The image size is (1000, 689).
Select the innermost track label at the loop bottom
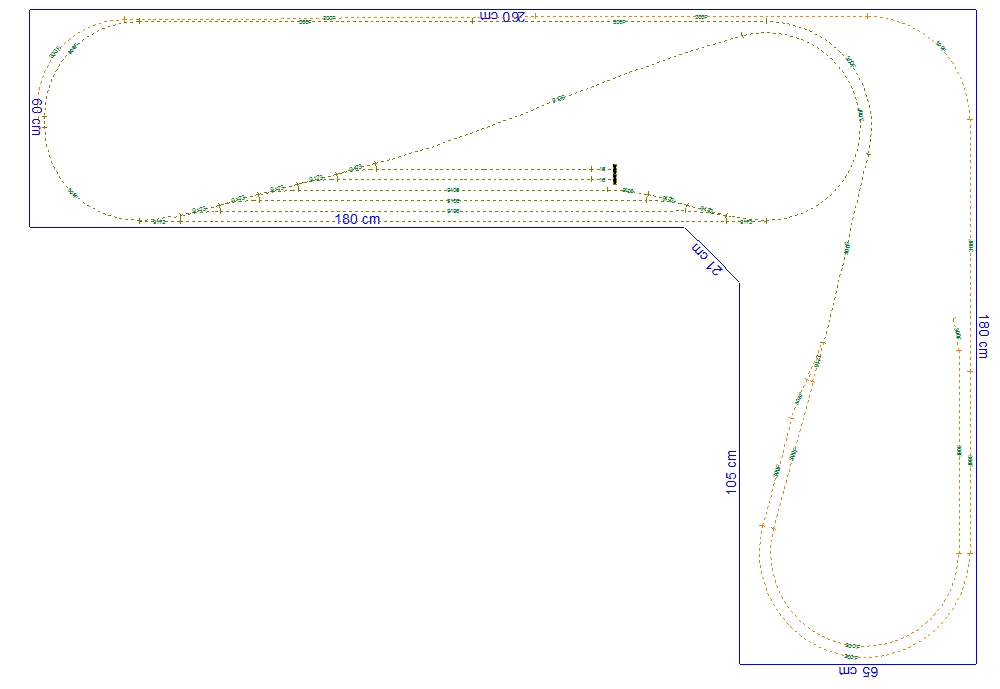pyautogui.click(x=852, y=646)
